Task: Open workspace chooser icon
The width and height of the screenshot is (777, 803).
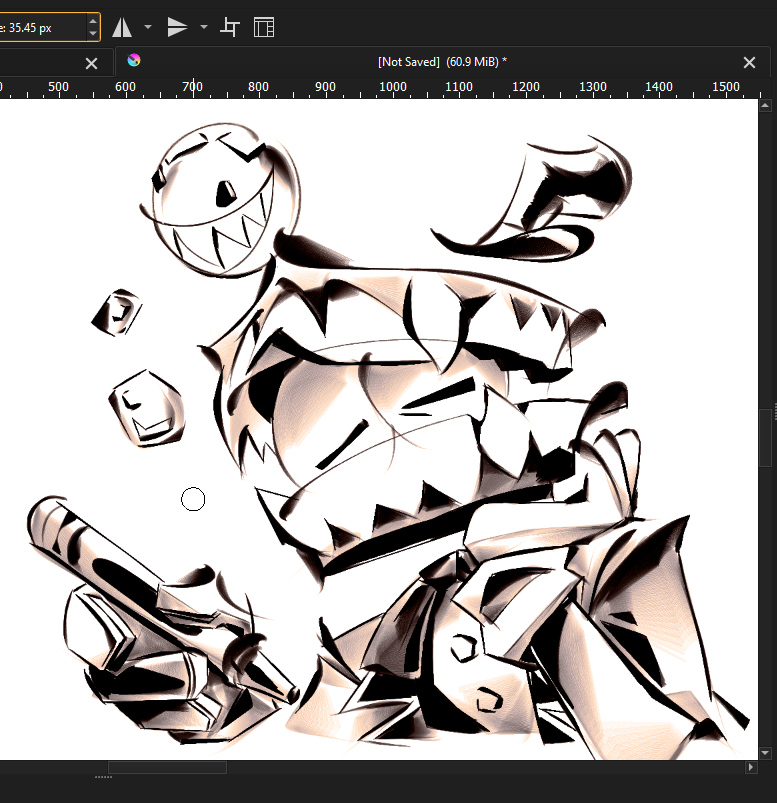Action: [264, 27]
